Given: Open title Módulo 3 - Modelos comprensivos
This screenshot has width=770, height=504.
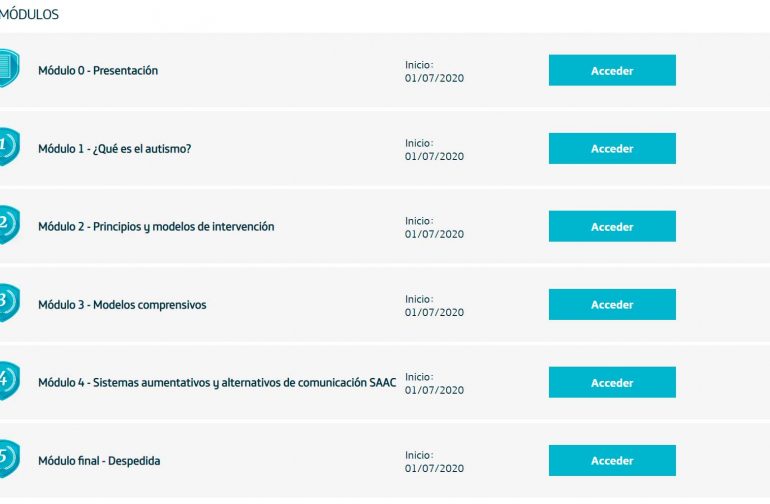Looking at the screenshot, I should (x=122, y=305).
